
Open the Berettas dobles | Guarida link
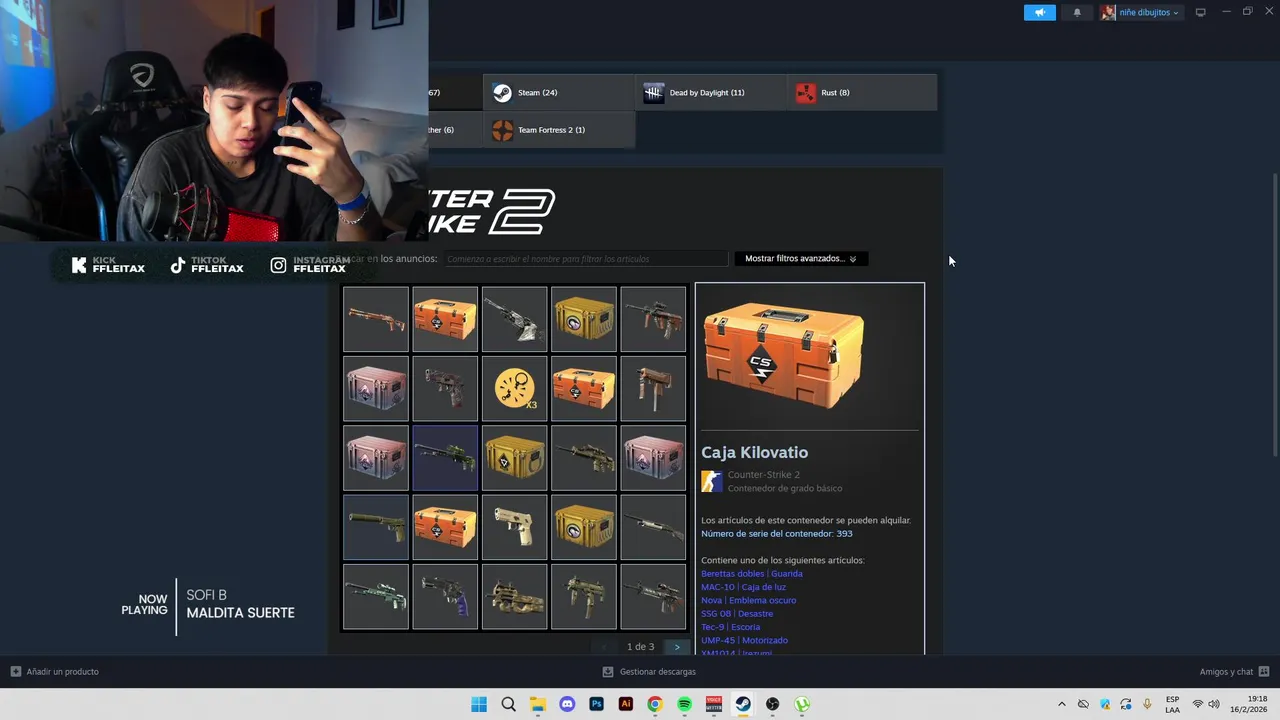point(751,574)
